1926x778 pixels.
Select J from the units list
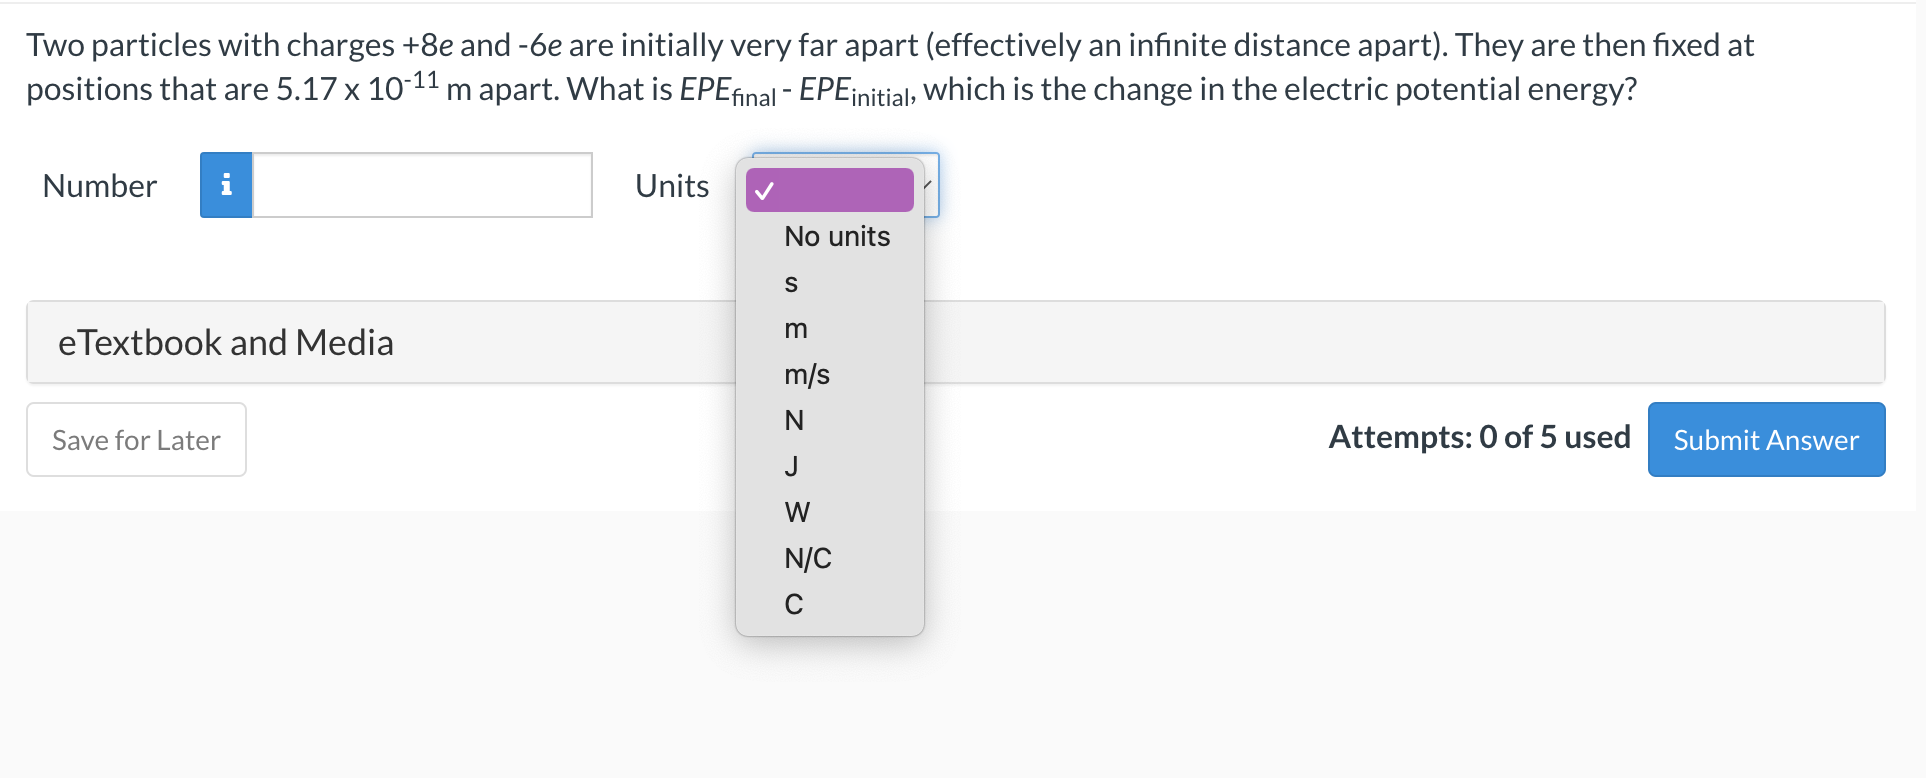(791, 466)
